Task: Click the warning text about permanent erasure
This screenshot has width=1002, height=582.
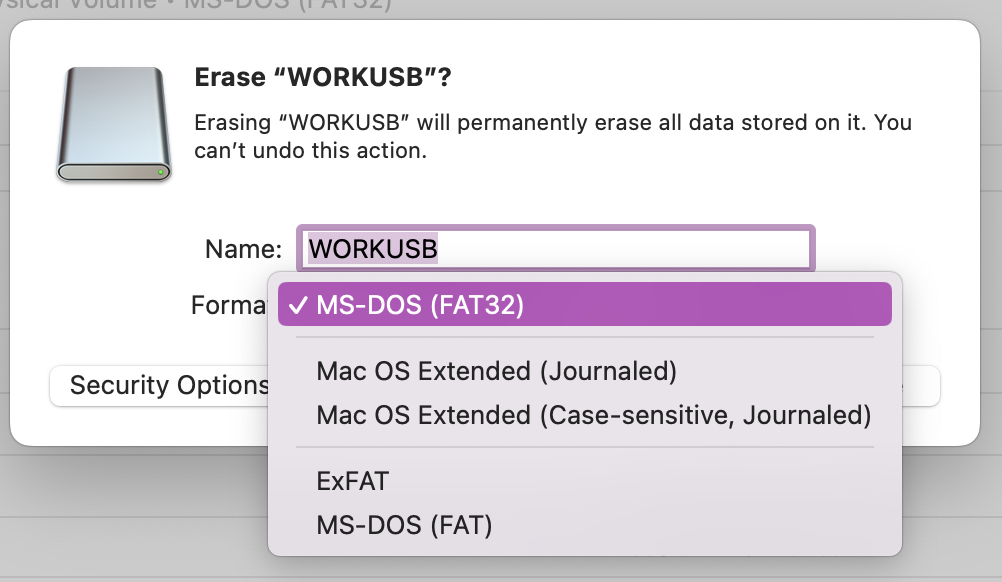Action: [x=550, y=135]
